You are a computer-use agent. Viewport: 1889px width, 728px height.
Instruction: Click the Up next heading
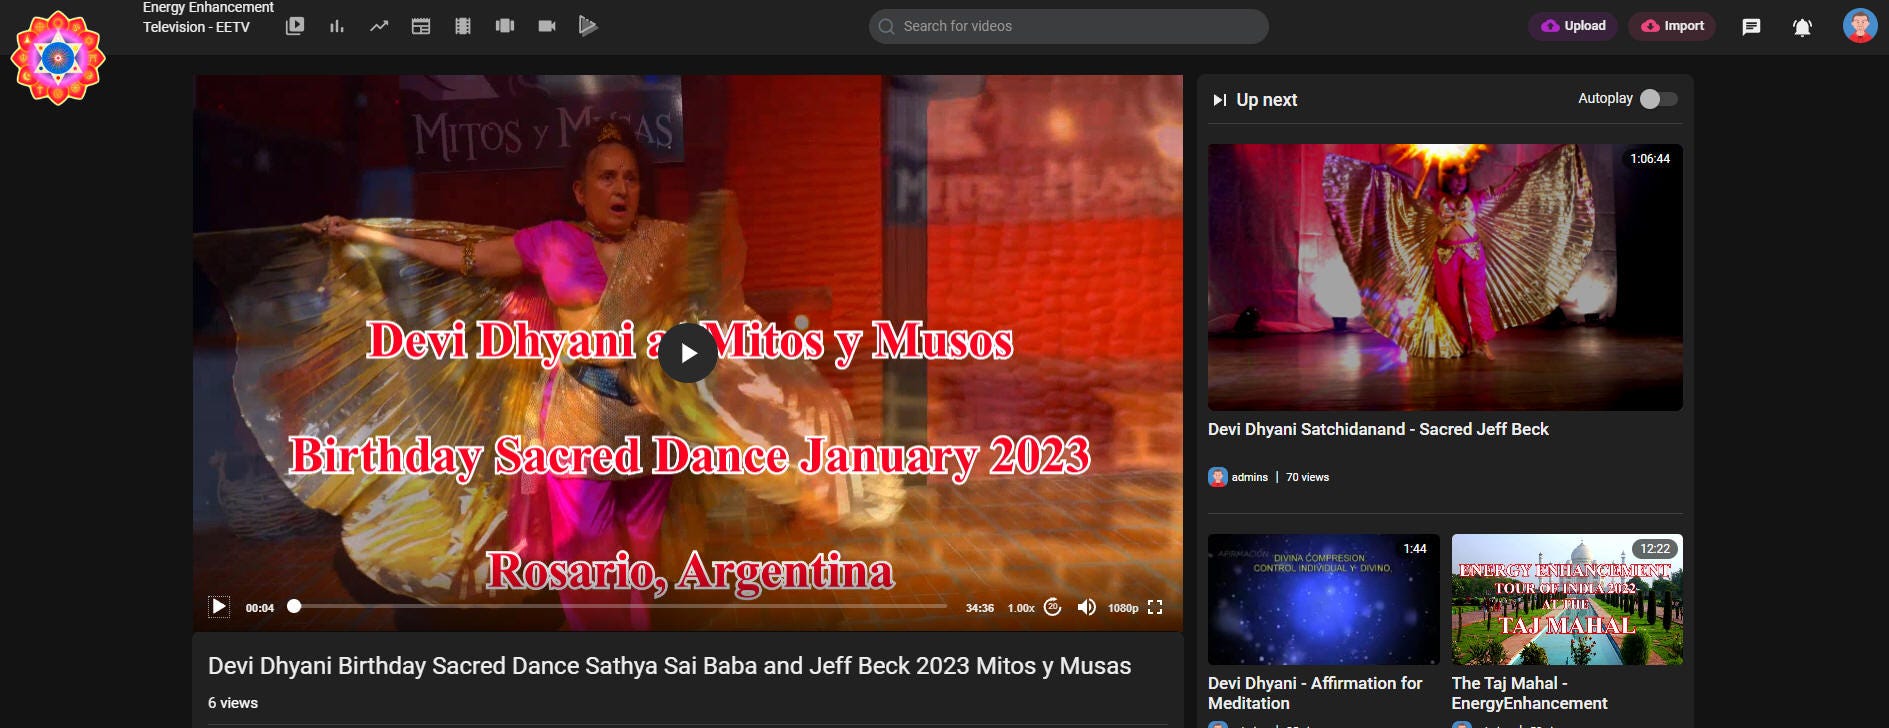click(x=1267, y=100)
